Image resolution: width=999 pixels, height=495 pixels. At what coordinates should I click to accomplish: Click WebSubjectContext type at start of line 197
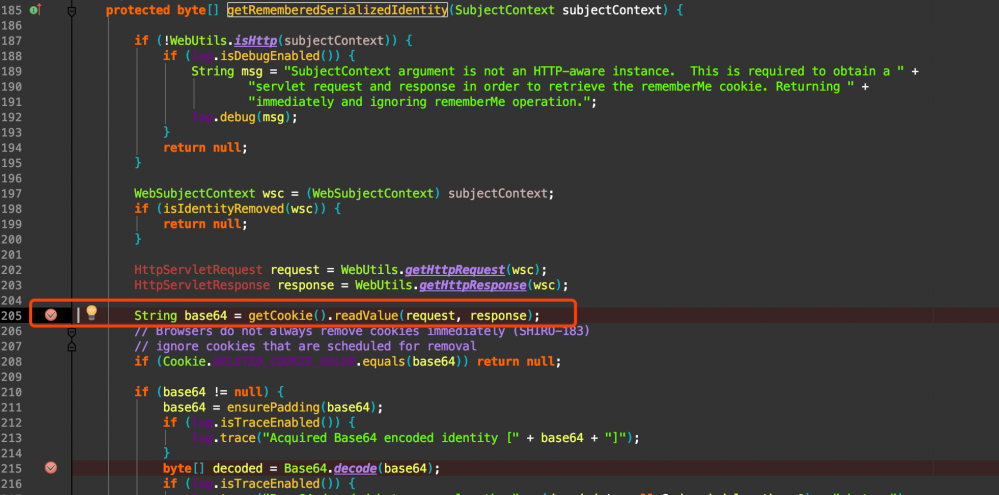tap(195, 193)
